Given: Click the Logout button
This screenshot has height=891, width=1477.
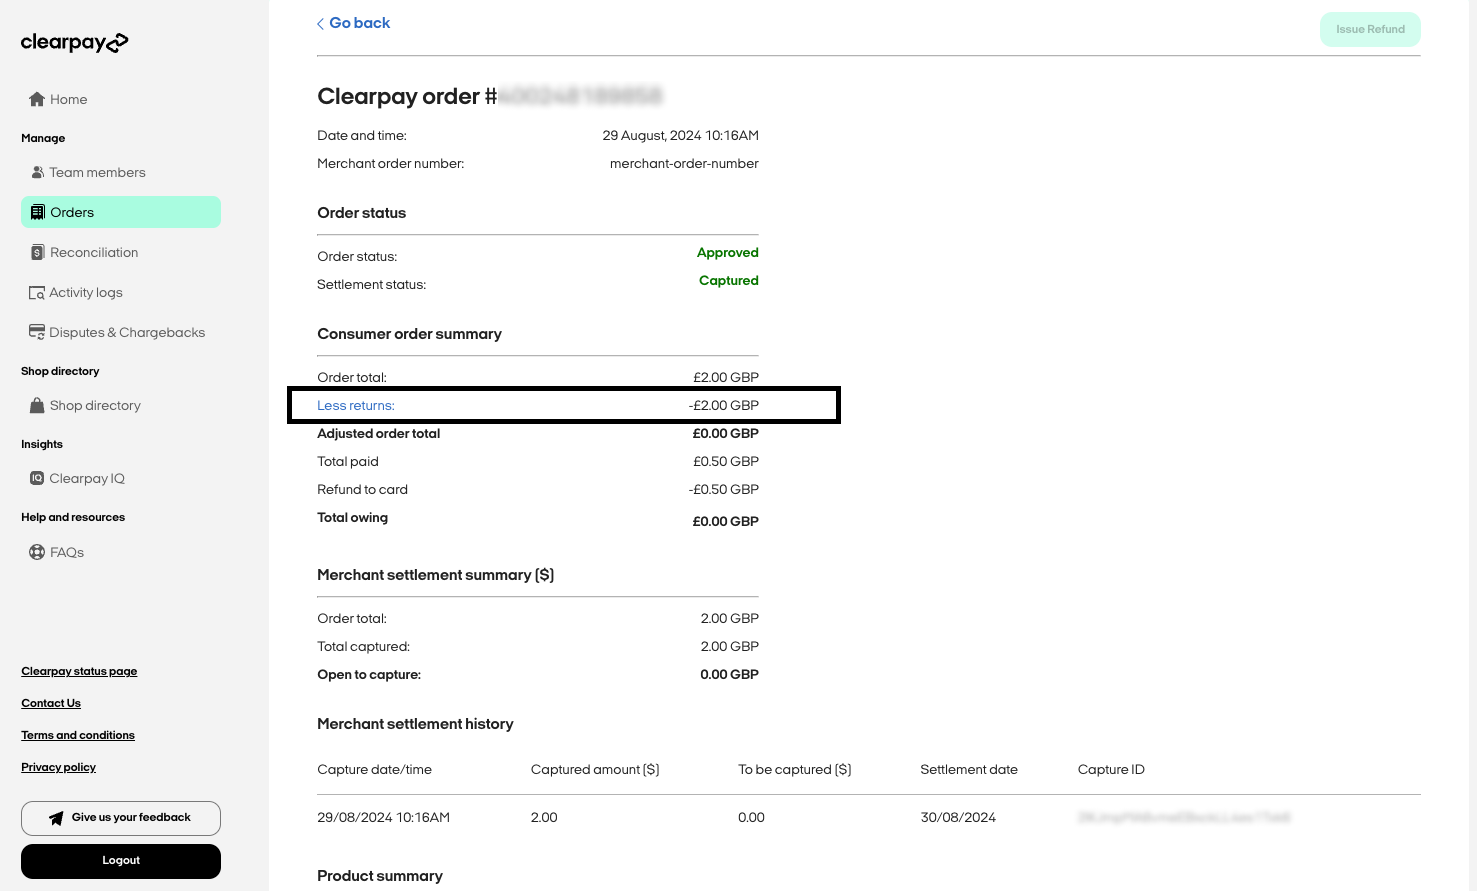Looking at the screenshot, I should point(120,860).
